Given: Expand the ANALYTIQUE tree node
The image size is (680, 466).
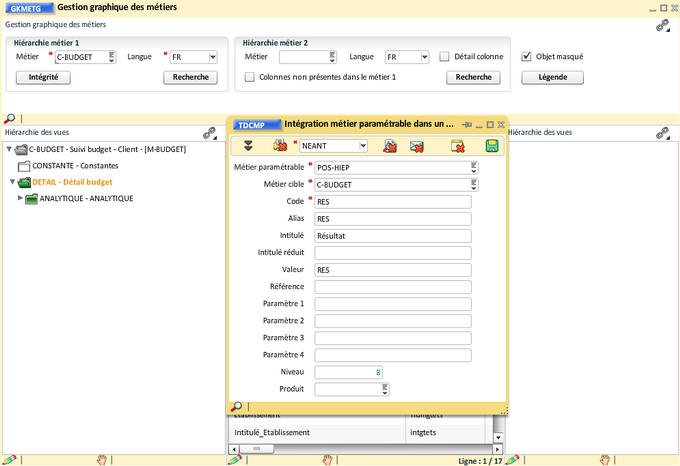Looking at the screenshot, I should click(x=20, y=198).
